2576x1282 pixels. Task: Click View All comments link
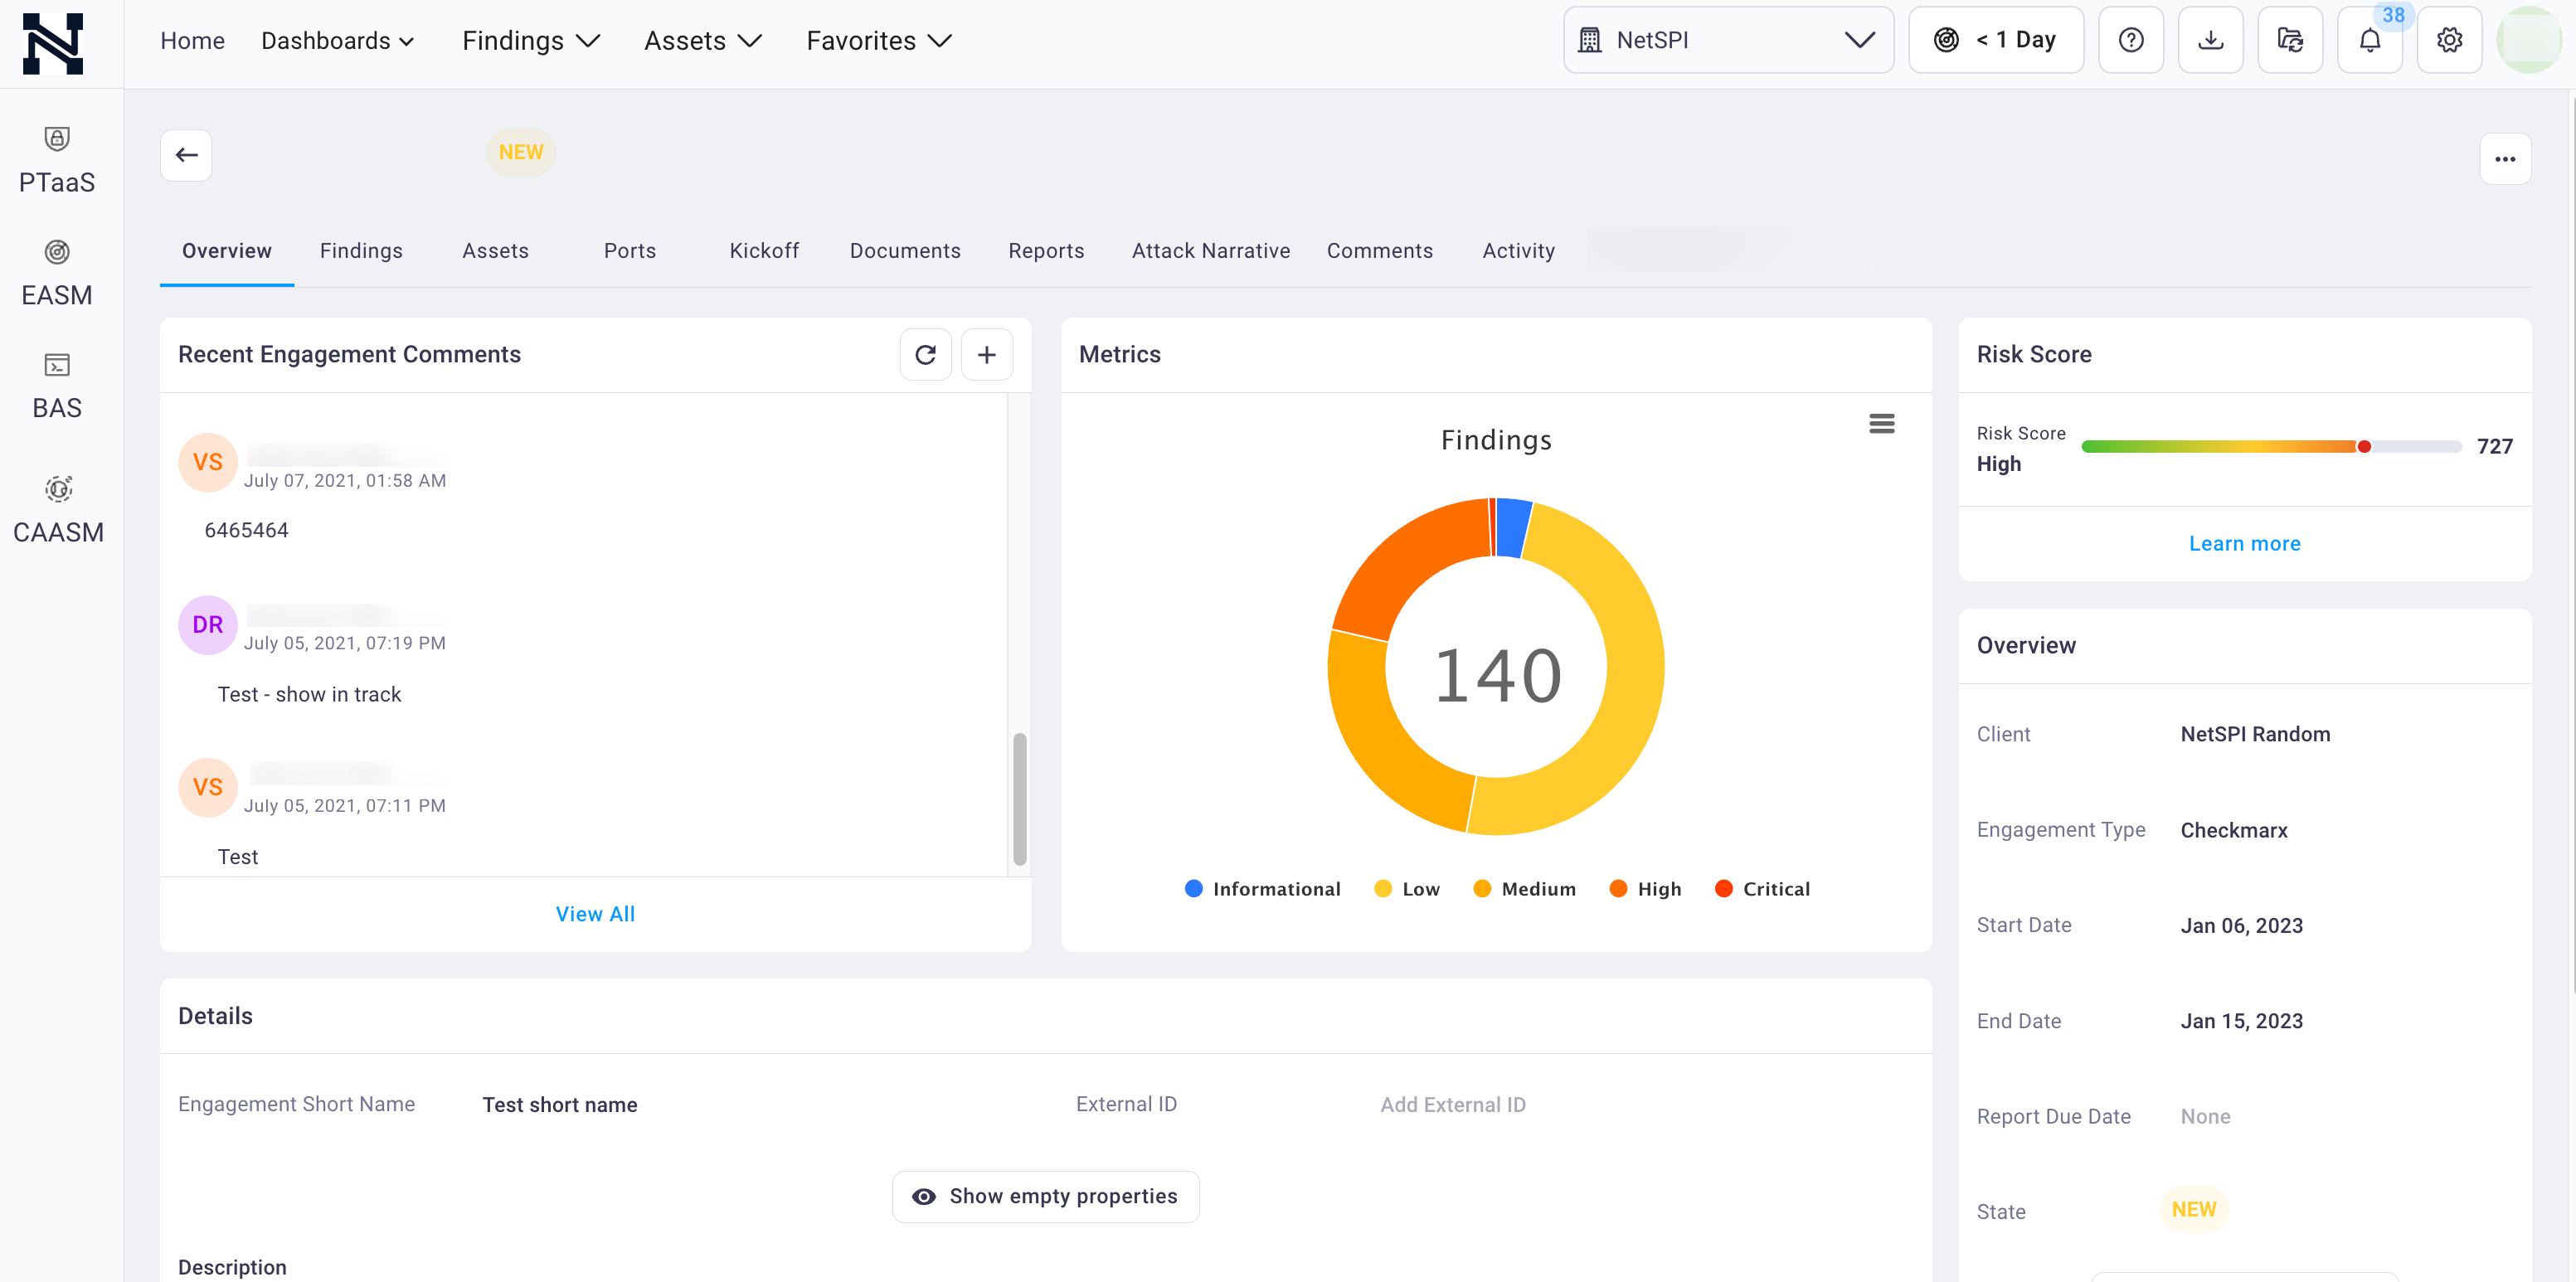point(595,914)
